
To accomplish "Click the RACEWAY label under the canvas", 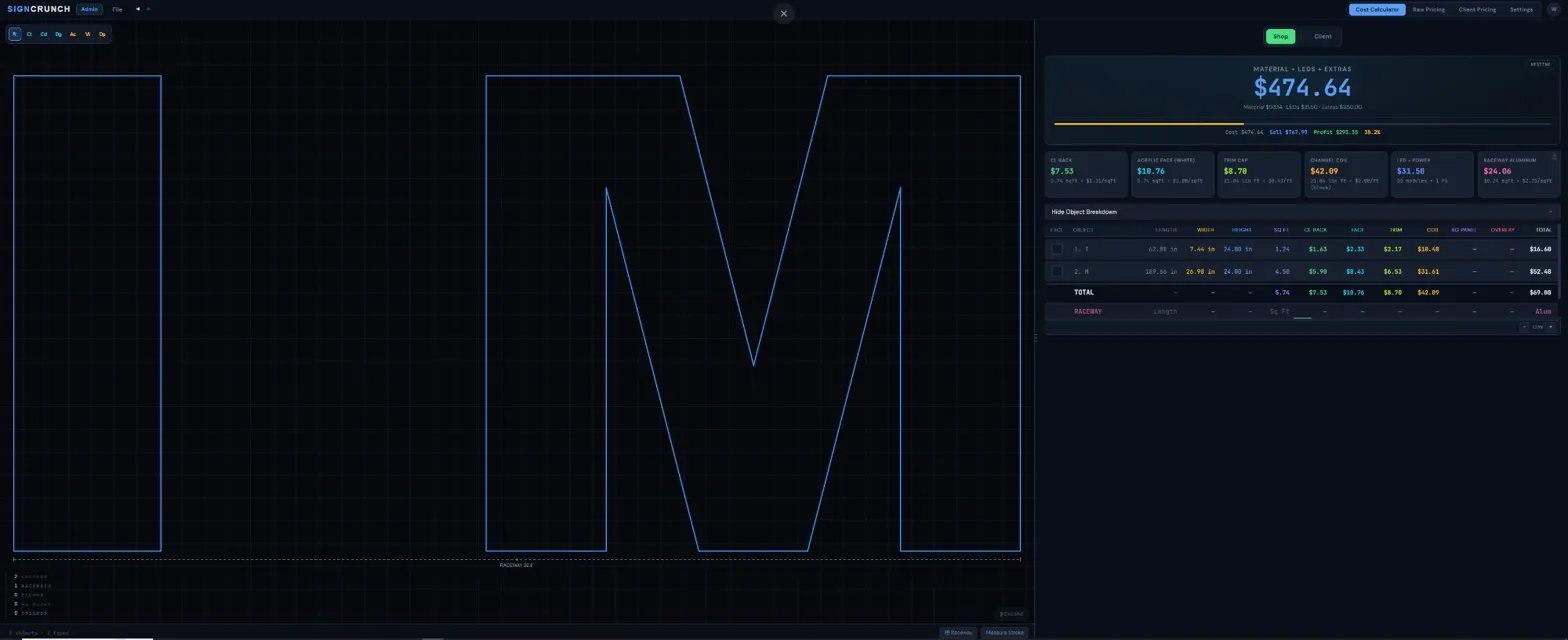I will [516, 565].
